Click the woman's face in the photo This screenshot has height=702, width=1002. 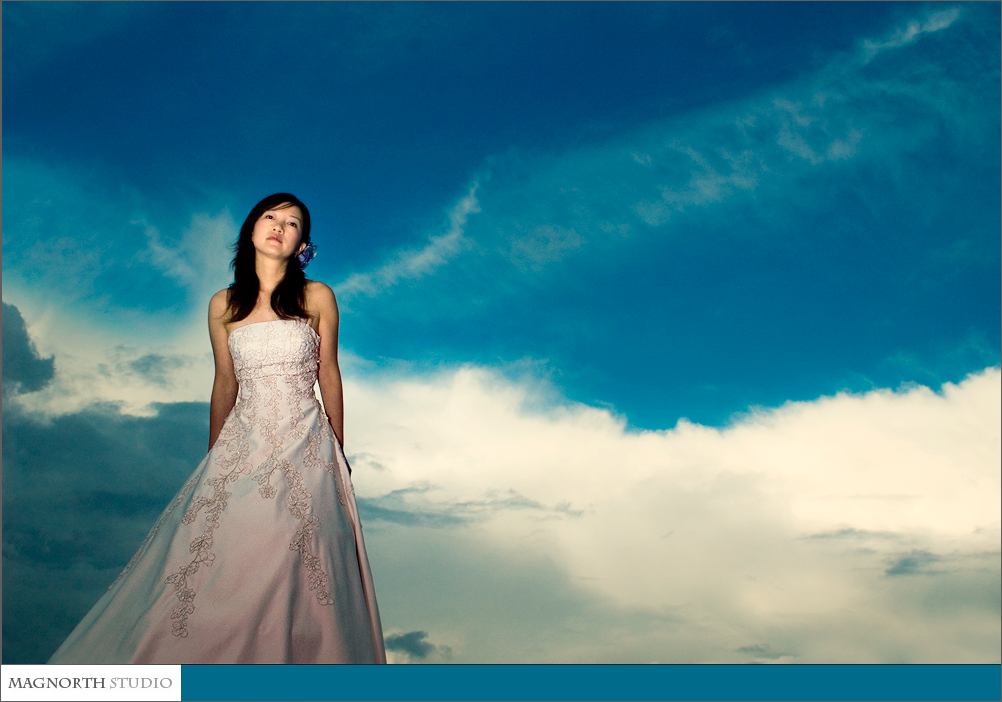point(277,232)
